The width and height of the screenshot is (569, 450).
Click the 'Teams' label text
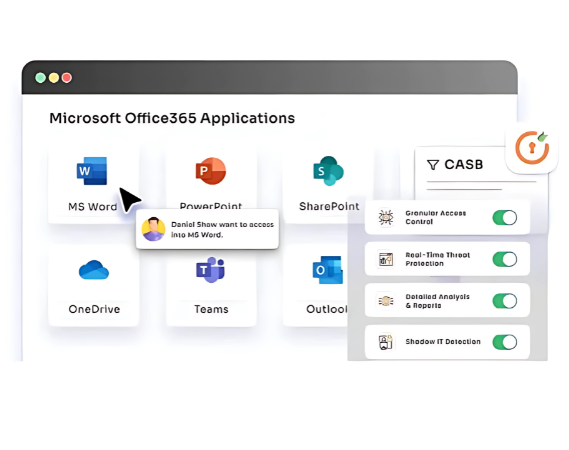211,309
